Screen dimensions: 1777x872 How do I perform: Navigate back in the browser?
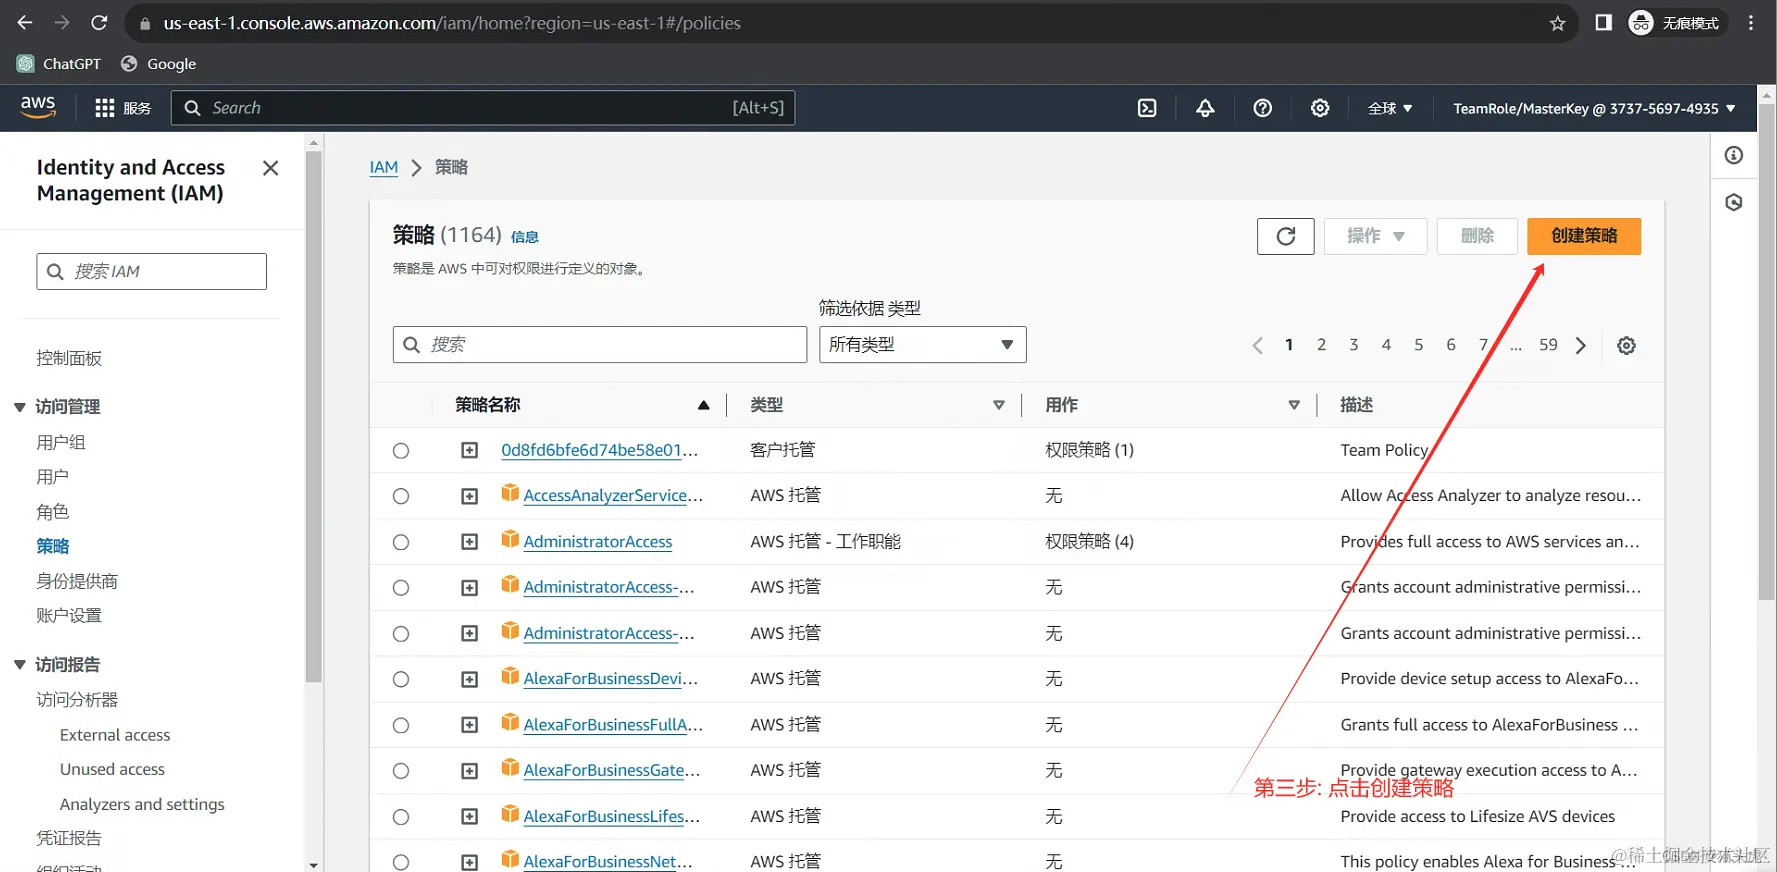pyautogui.click(x=25, y=23)
